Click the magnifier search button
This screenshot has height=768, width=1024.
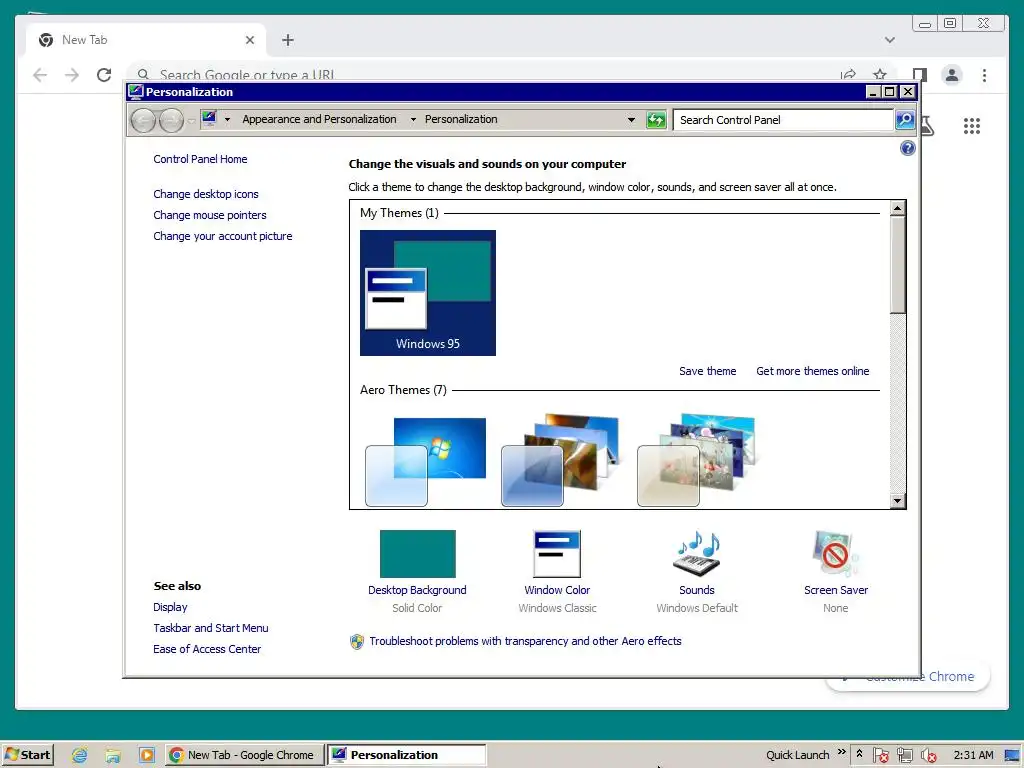(x=904, y=120)
